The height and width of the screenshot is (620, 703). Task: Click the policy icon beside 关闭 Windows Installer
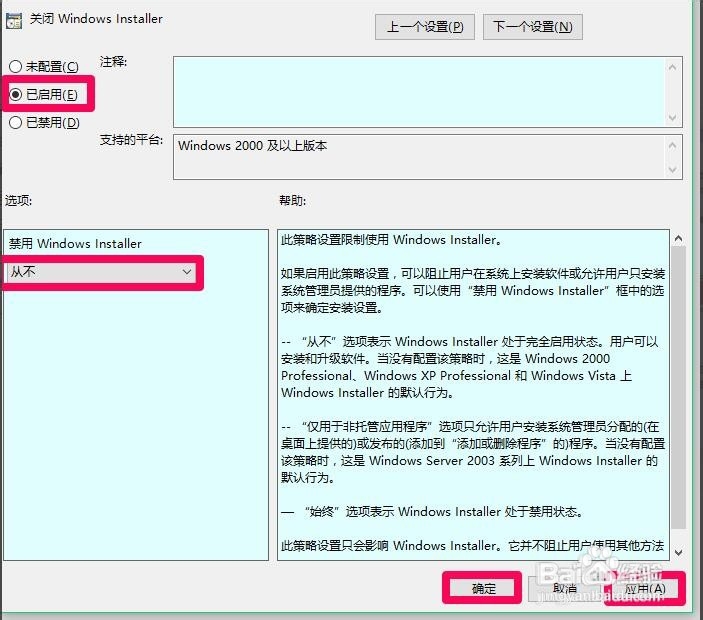pyautogui.click(x=14, y=21)
